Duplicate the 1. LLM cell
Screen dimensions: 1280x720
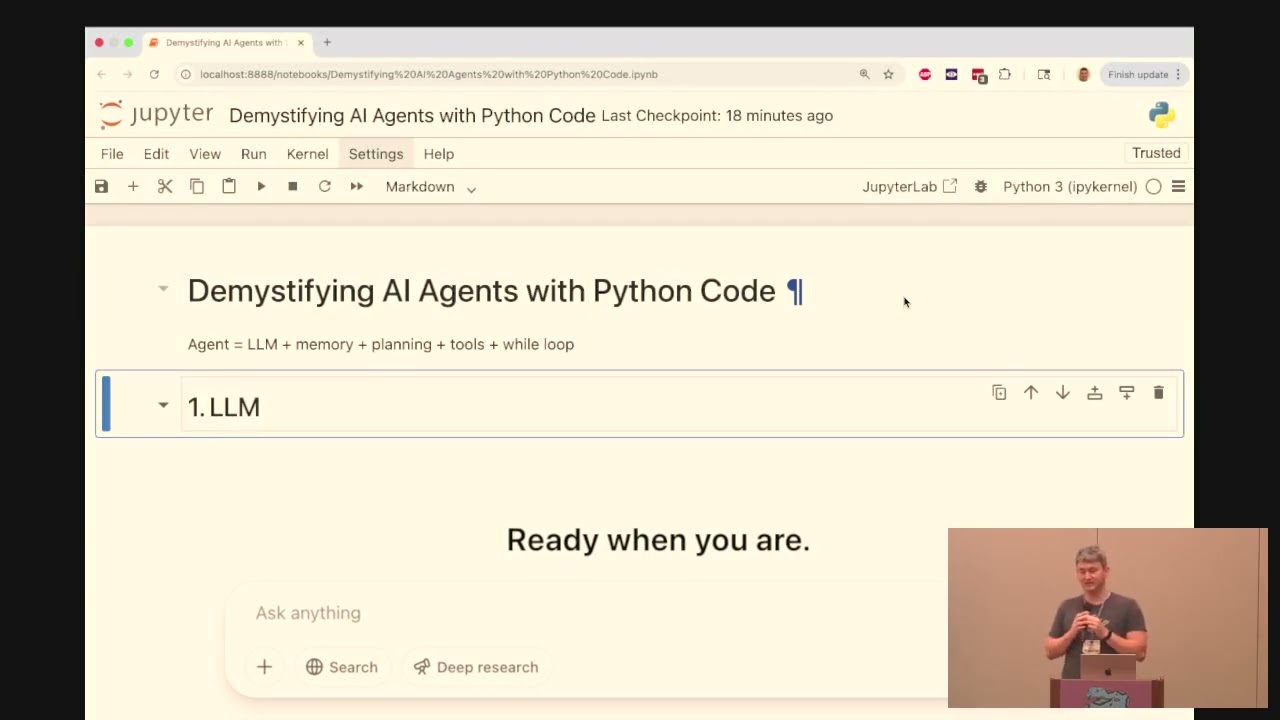point(999,393)
